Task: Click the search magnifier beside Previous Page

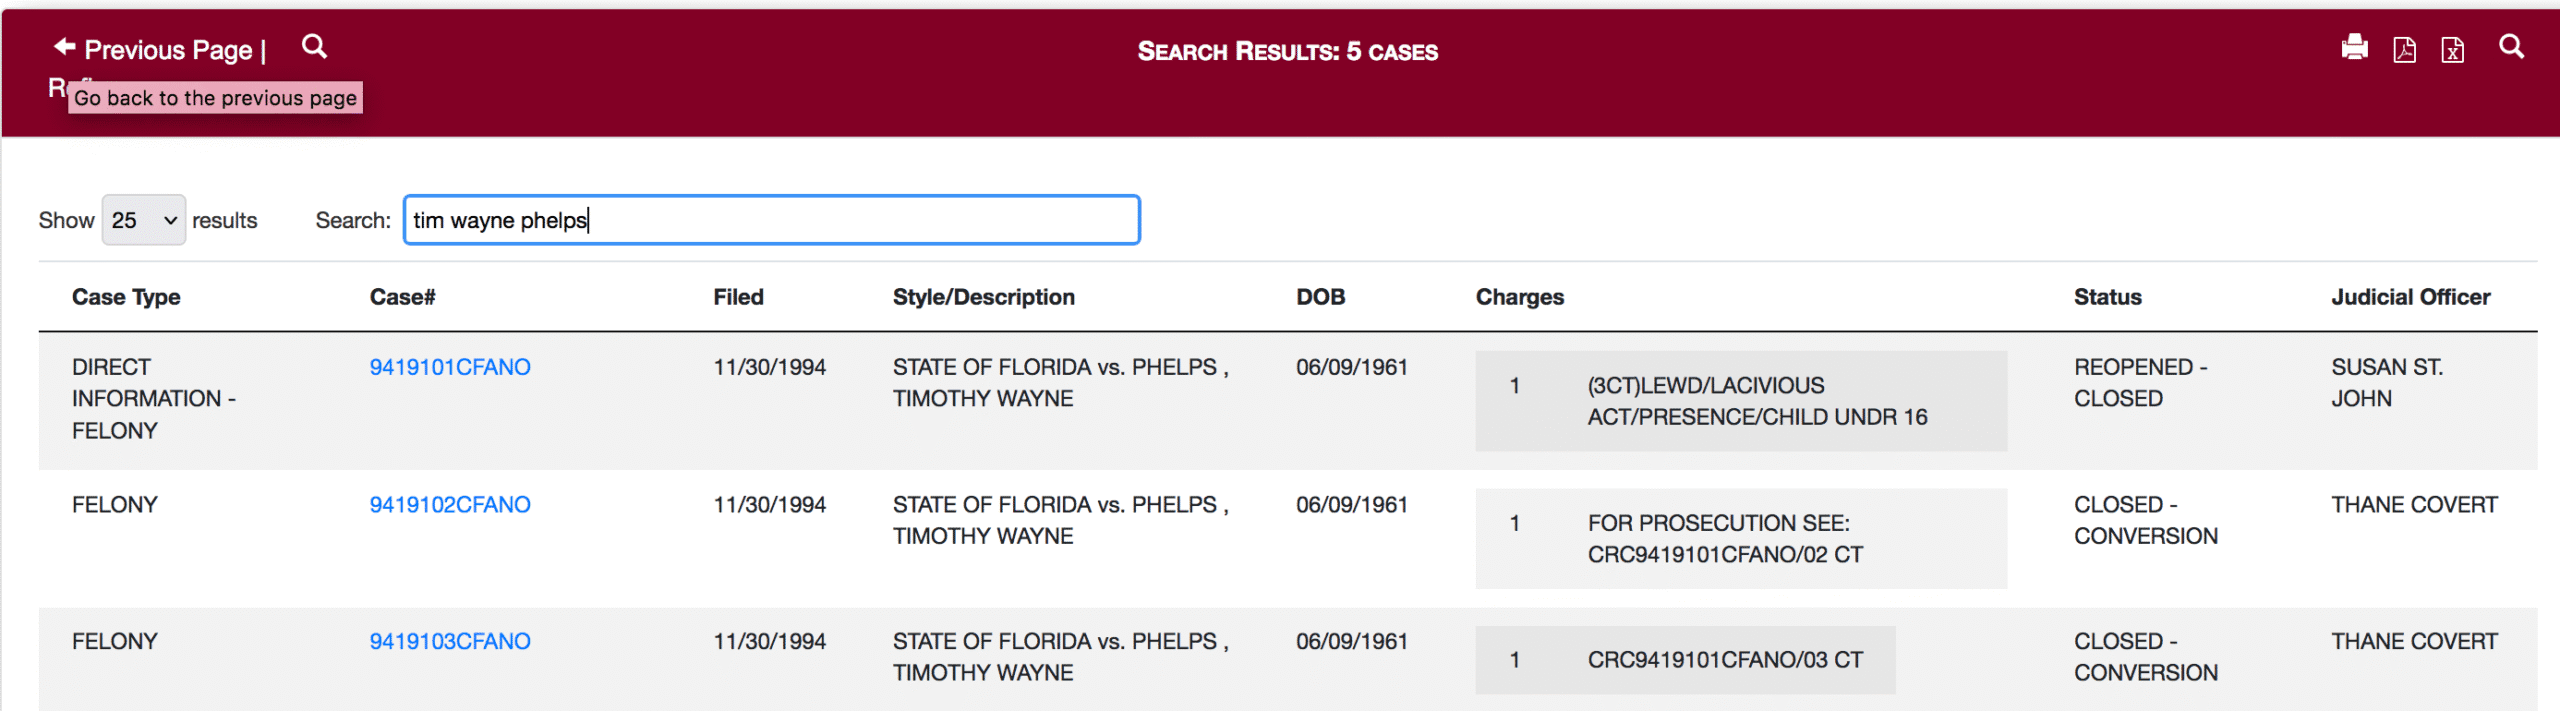Action: pos(314,47)
